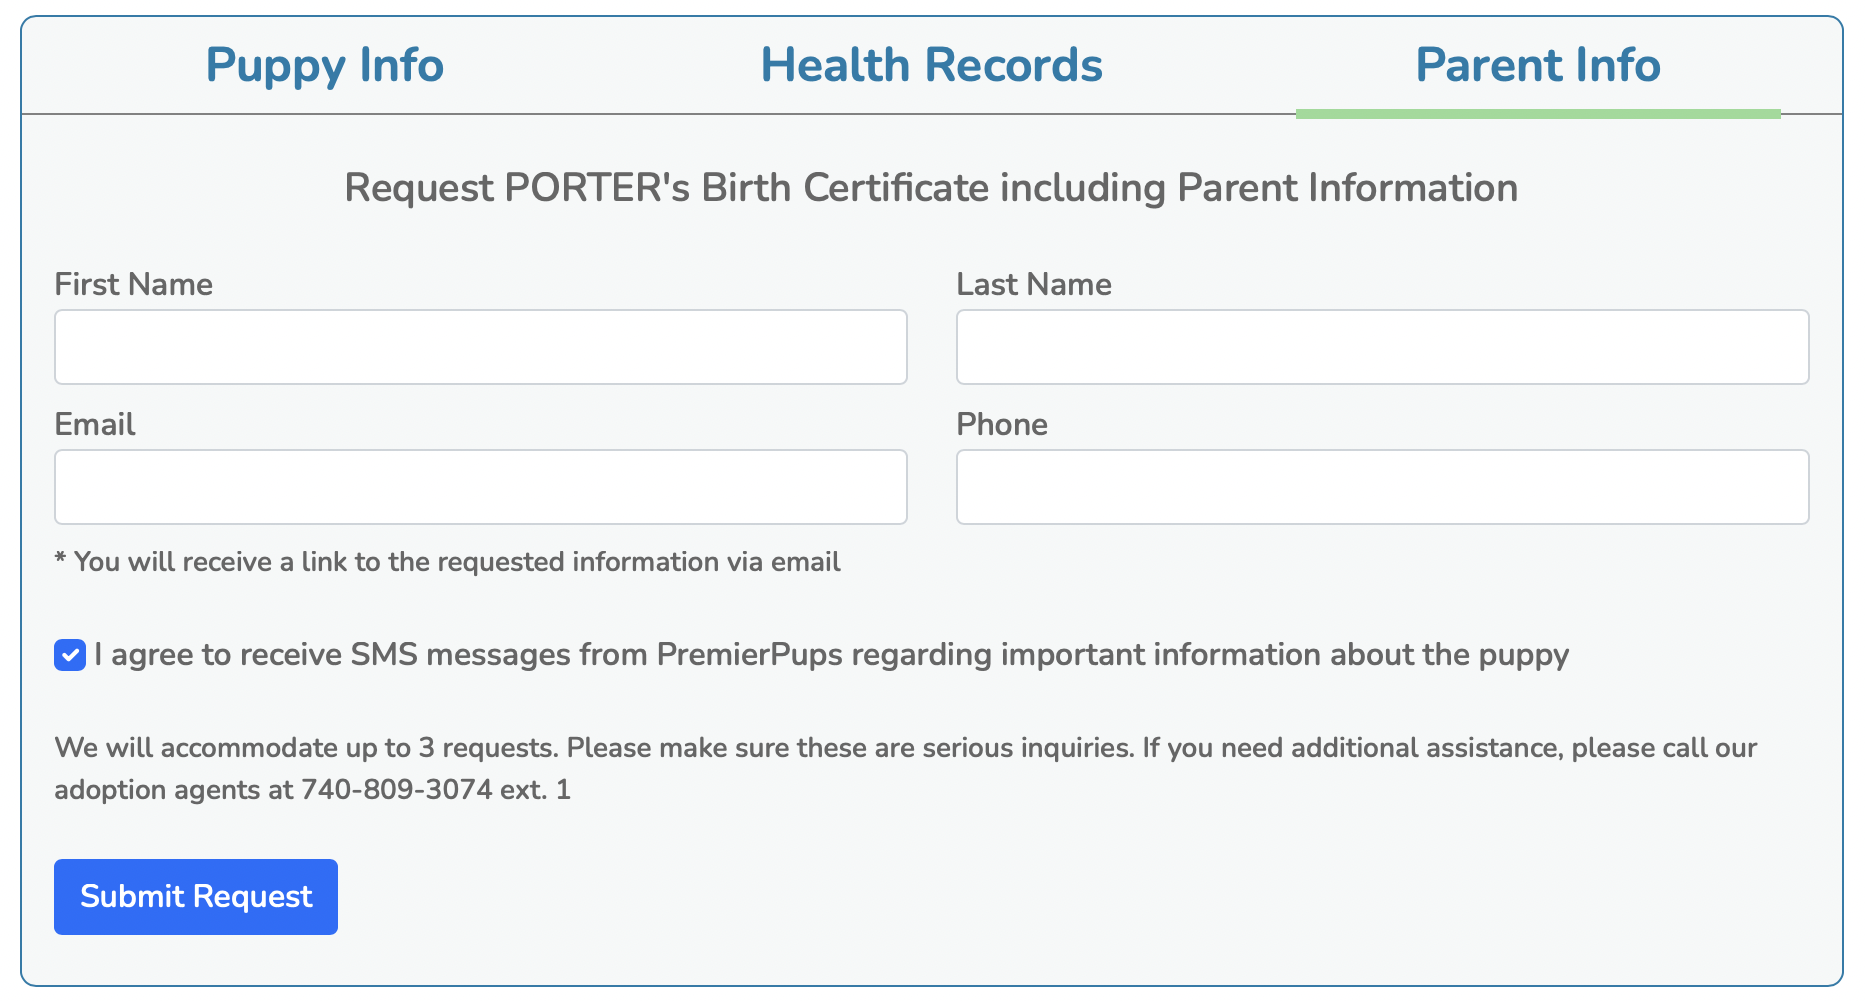Click the Phone field label
This screenshot has height=1001, width=1865.
(1002, 424)
